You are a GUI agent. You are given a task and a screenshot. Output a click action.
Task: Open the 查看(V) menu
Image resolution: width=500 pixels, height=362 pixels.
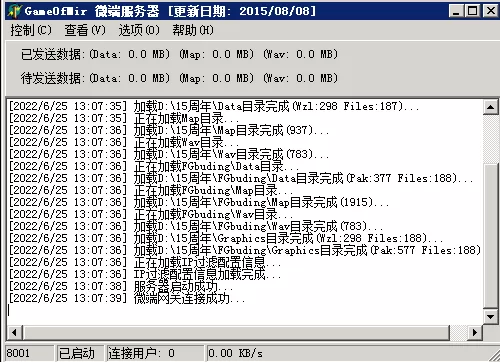[x=85, y=30]
